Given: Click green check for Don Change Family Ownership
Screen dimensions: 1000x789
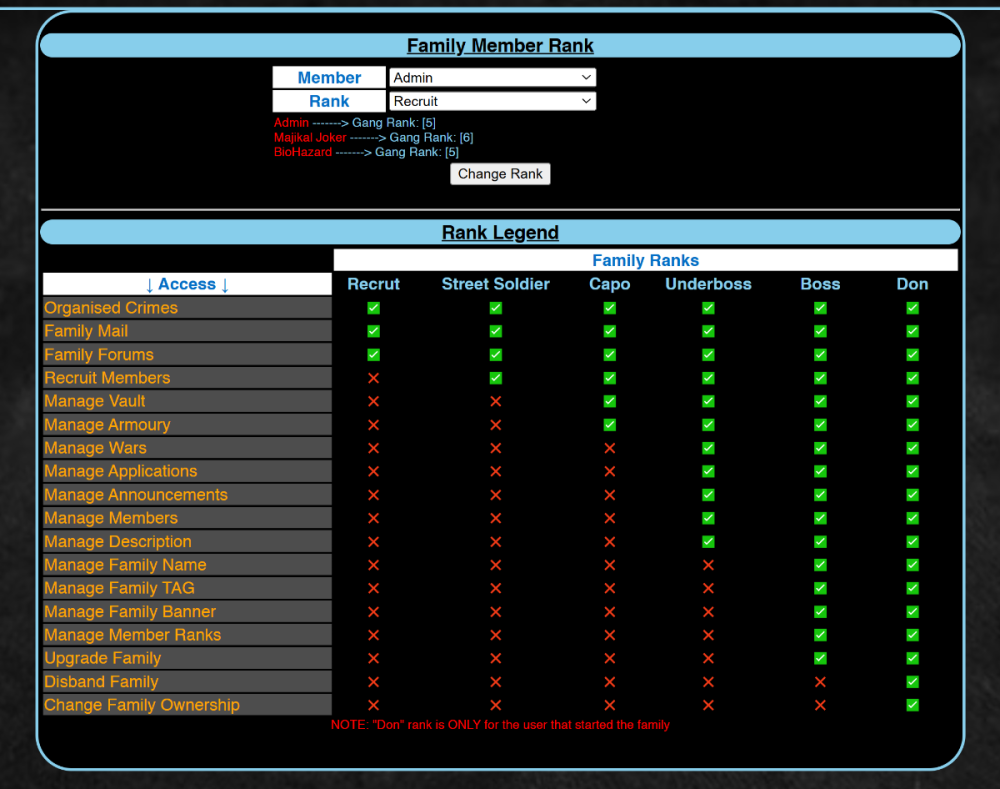Looking at the screenshot, I should click(912, 705).
